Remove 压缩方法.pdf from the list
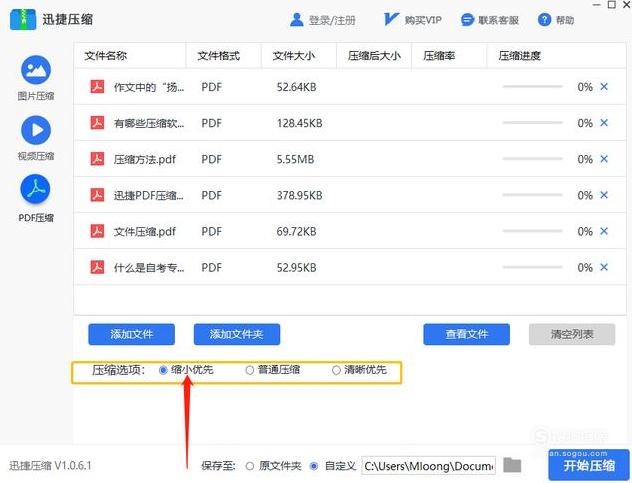632x483 pixels. point(604,159)
